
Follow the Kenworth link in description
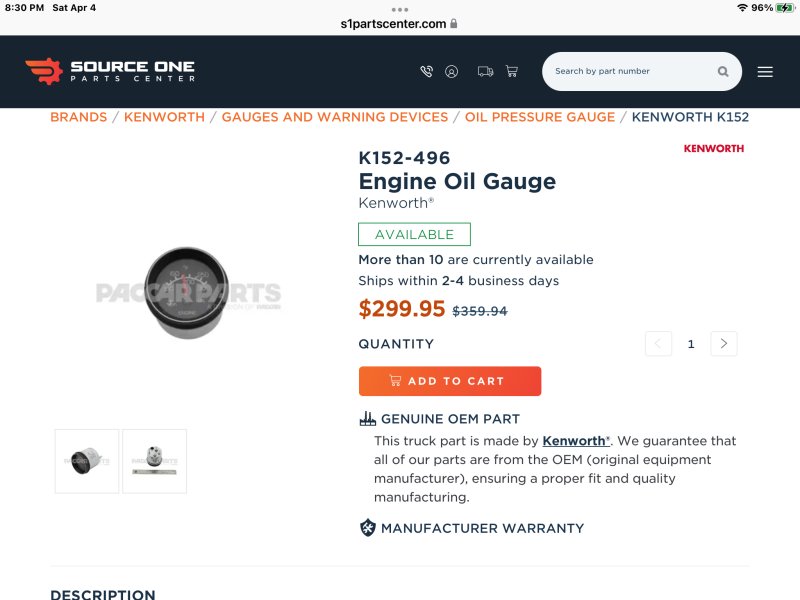574,441
